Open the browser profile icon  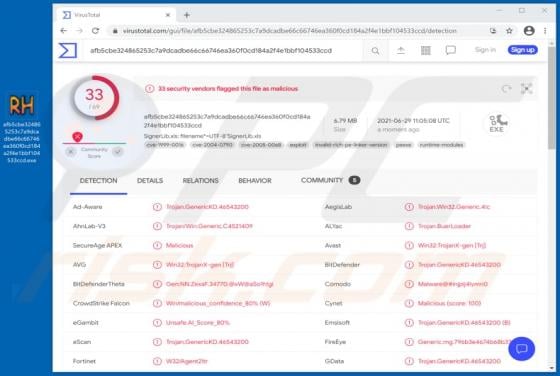coord(529,31)
